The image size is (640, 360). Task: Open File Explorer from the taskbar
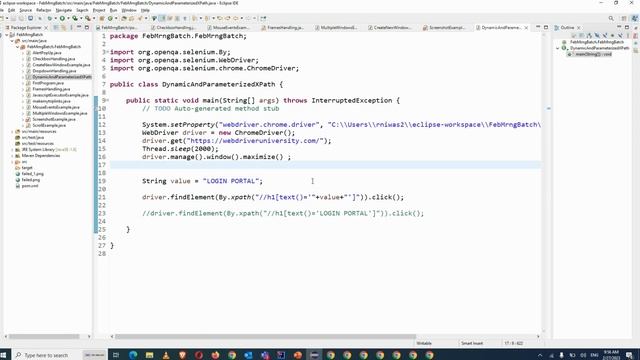click(149, 356)
